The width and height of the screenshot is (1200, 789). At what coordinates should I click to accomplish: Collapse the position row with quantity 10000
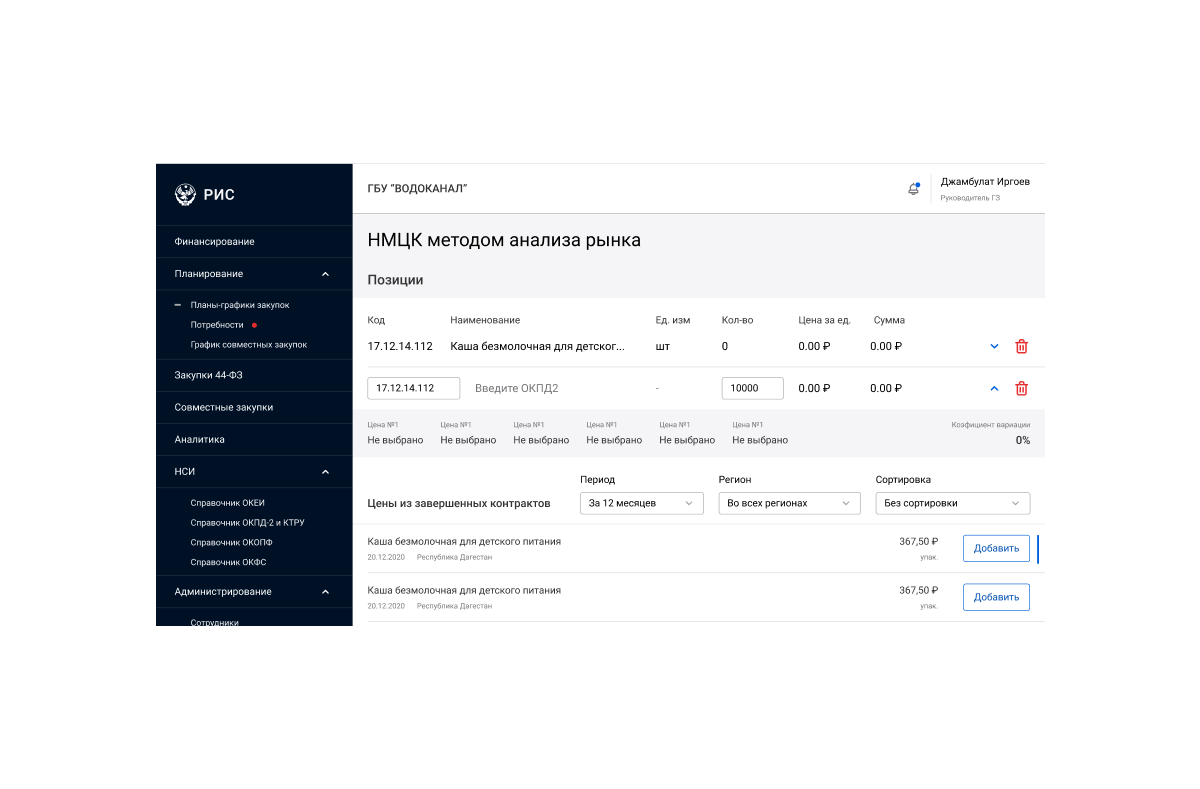point(994,388)
